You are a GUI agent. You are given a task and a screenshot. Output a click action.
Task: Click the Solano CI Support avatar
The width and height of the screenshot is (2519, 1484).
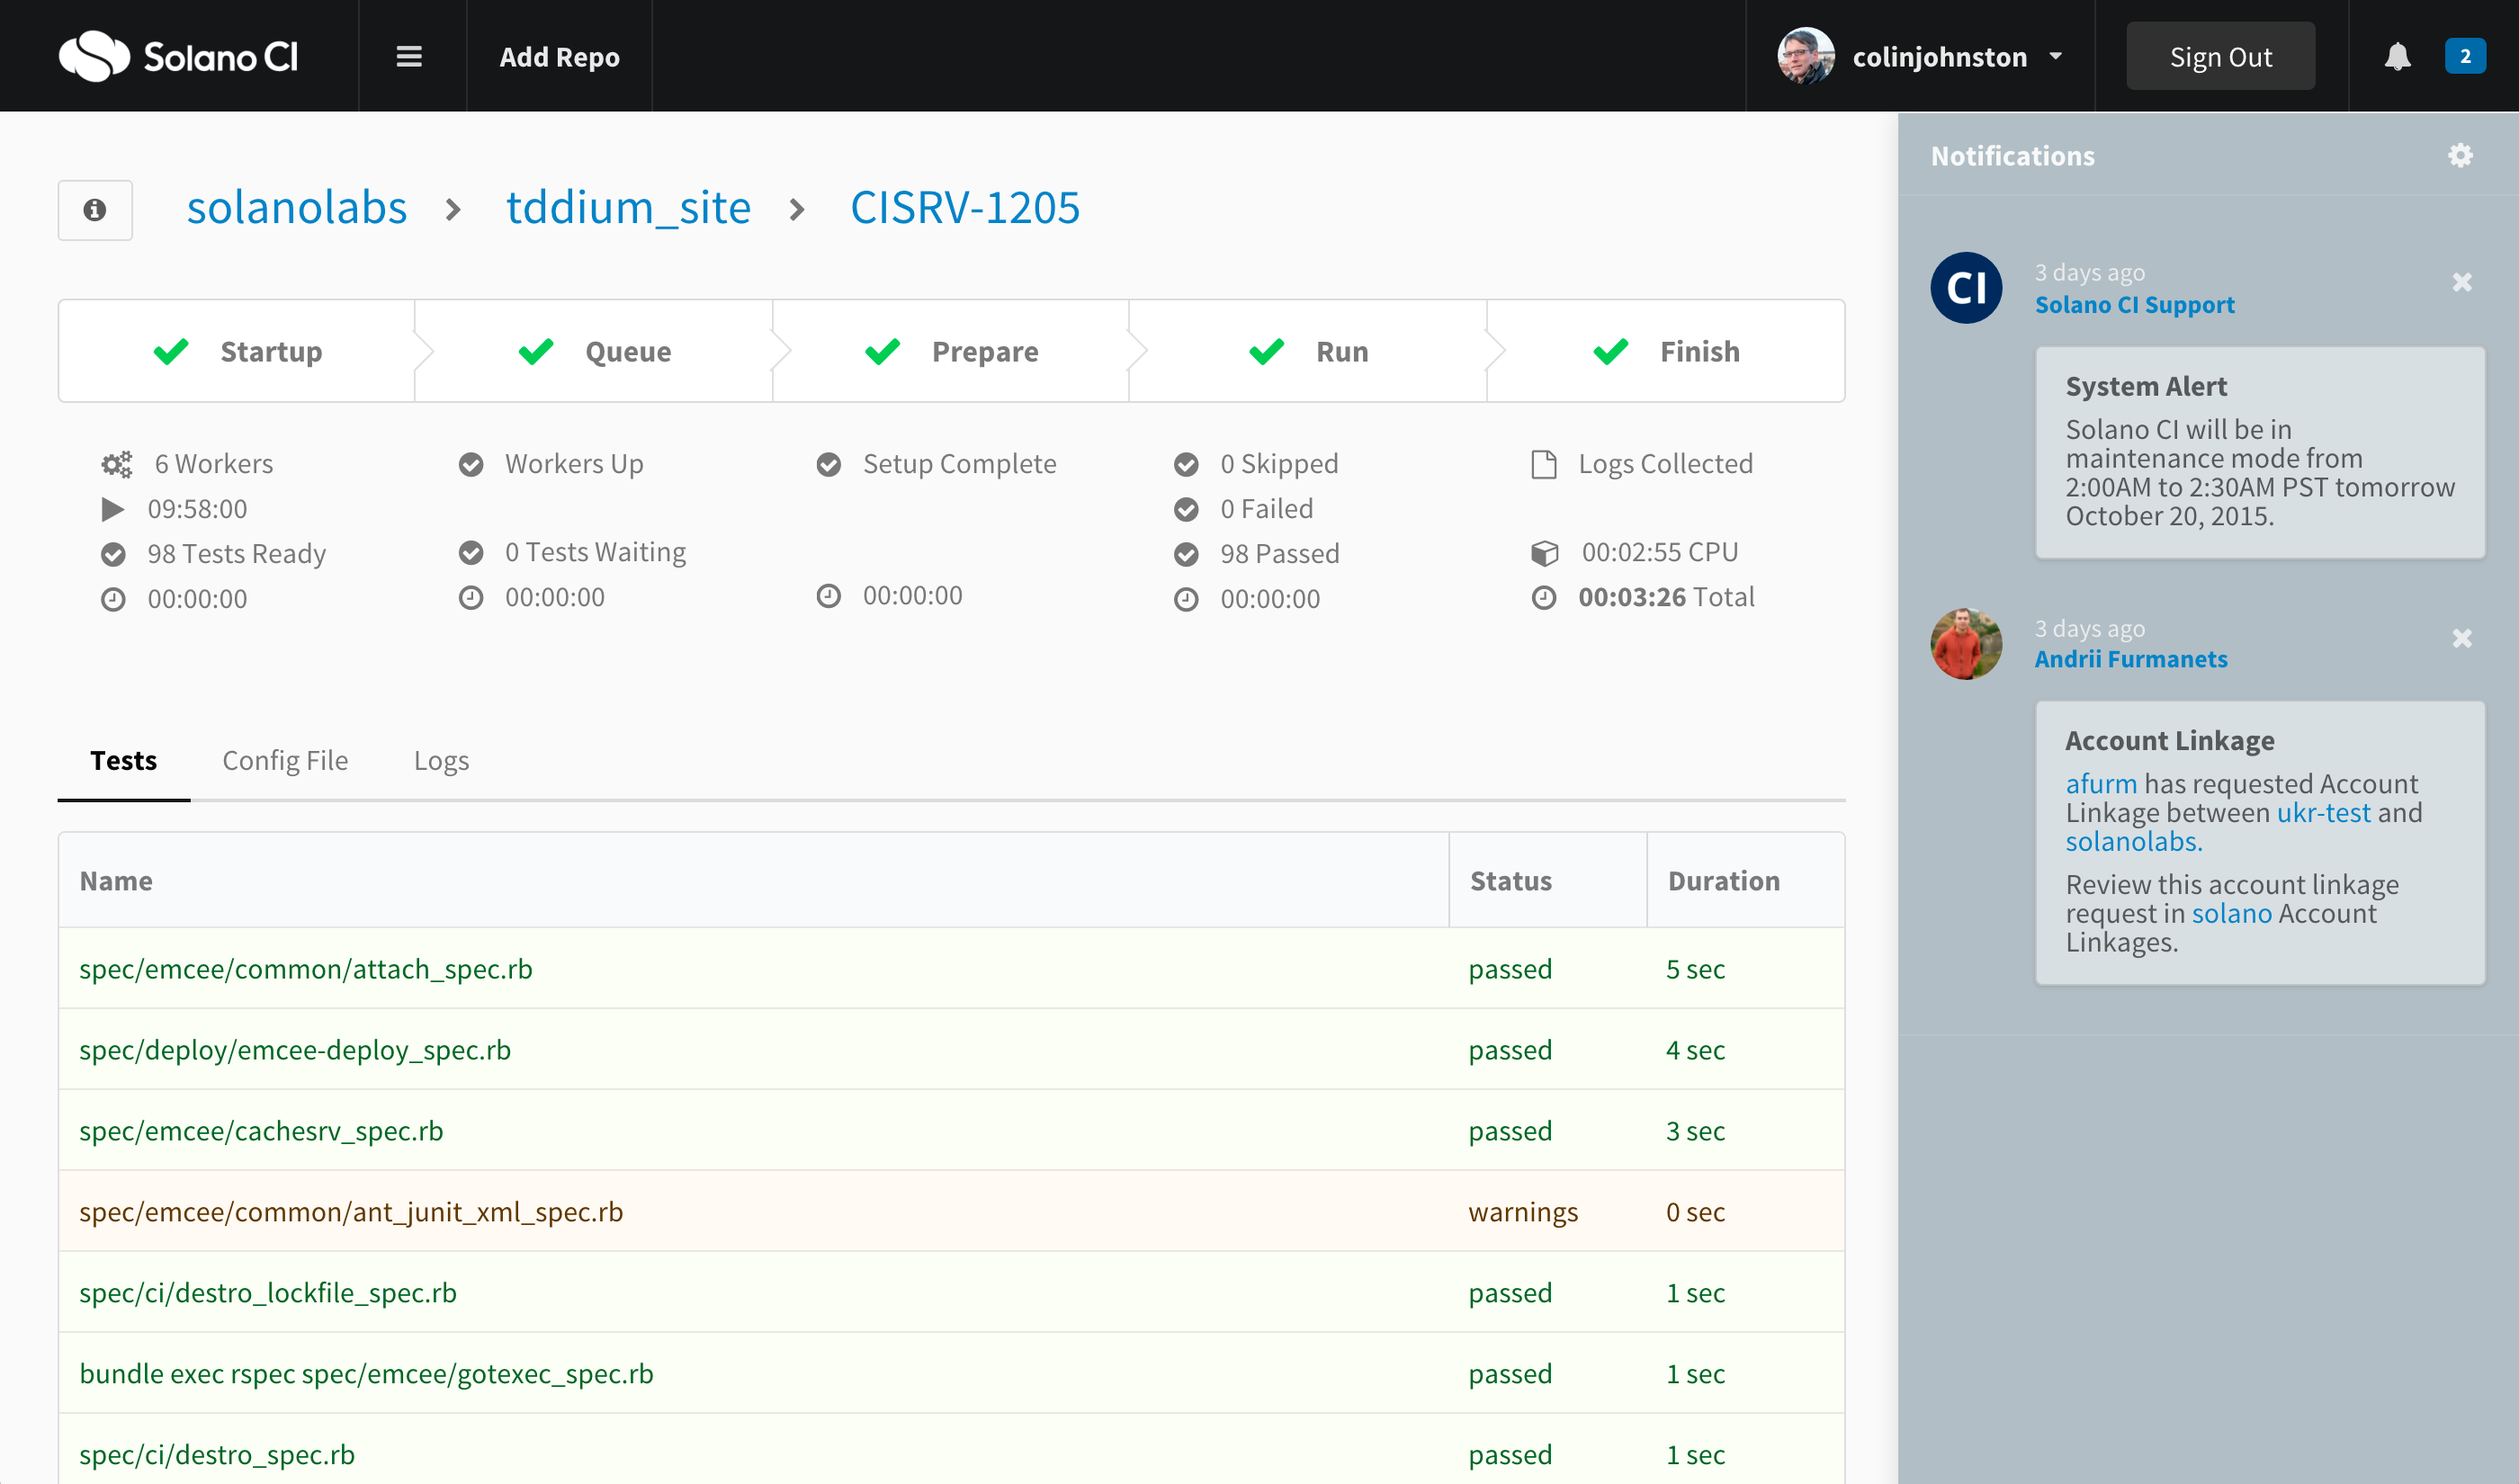pyautogui.click(x=1966, y=288)
